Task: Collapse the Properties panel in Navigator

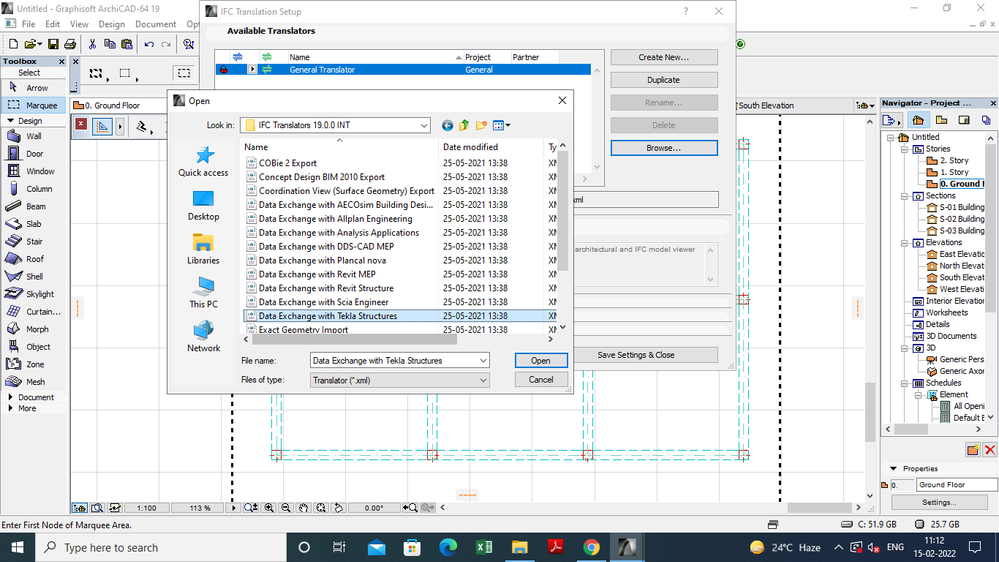Action: tap(893, 468)
